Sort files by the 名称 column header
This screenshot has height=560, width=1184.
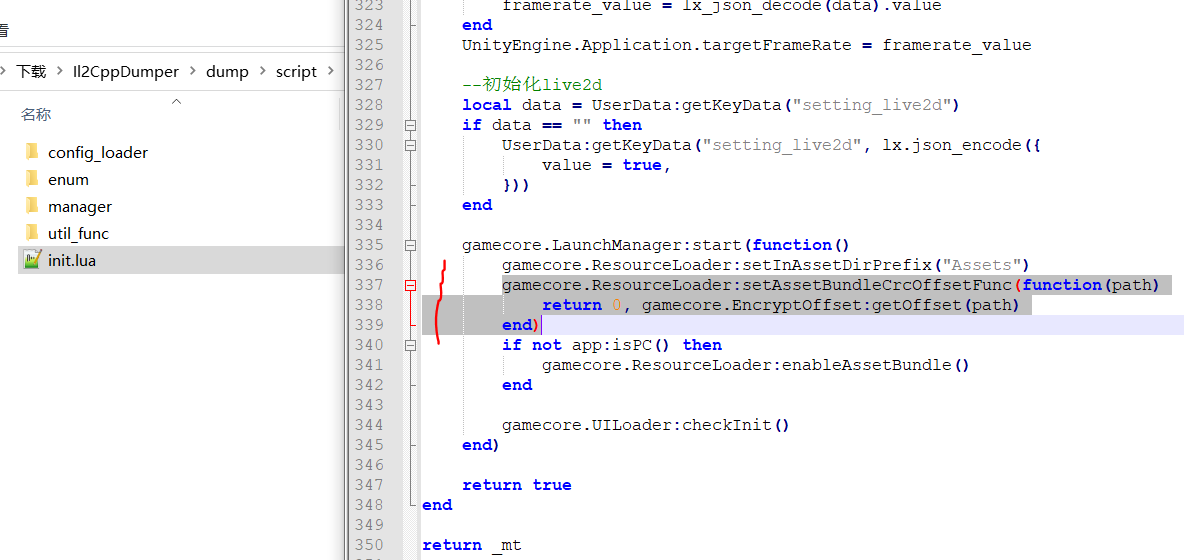36,115
